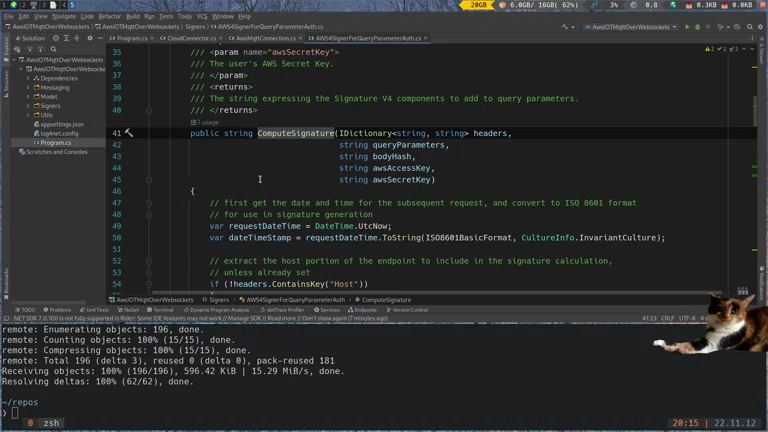This screenshot has height=432, width=768.
Task: Open the Navigate menu
Action: click(x=64, y=16)
